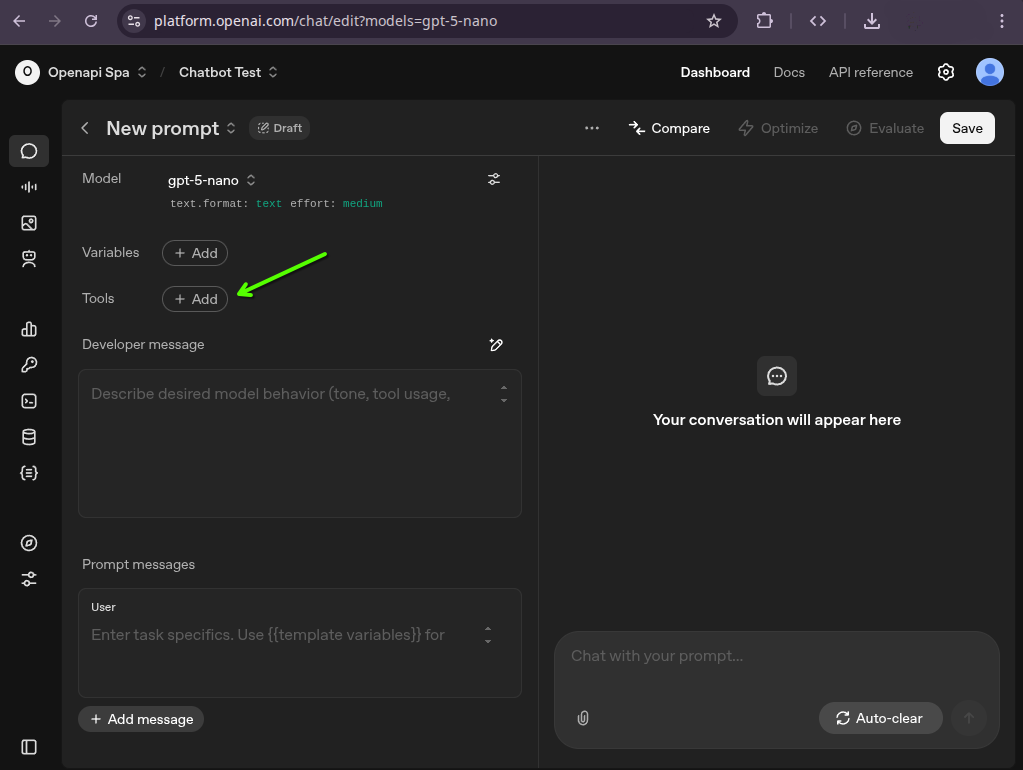Save the current prompt
The height and width of the screenshot is (770, 1023).
pyautogui.click(x=966, y=128)
